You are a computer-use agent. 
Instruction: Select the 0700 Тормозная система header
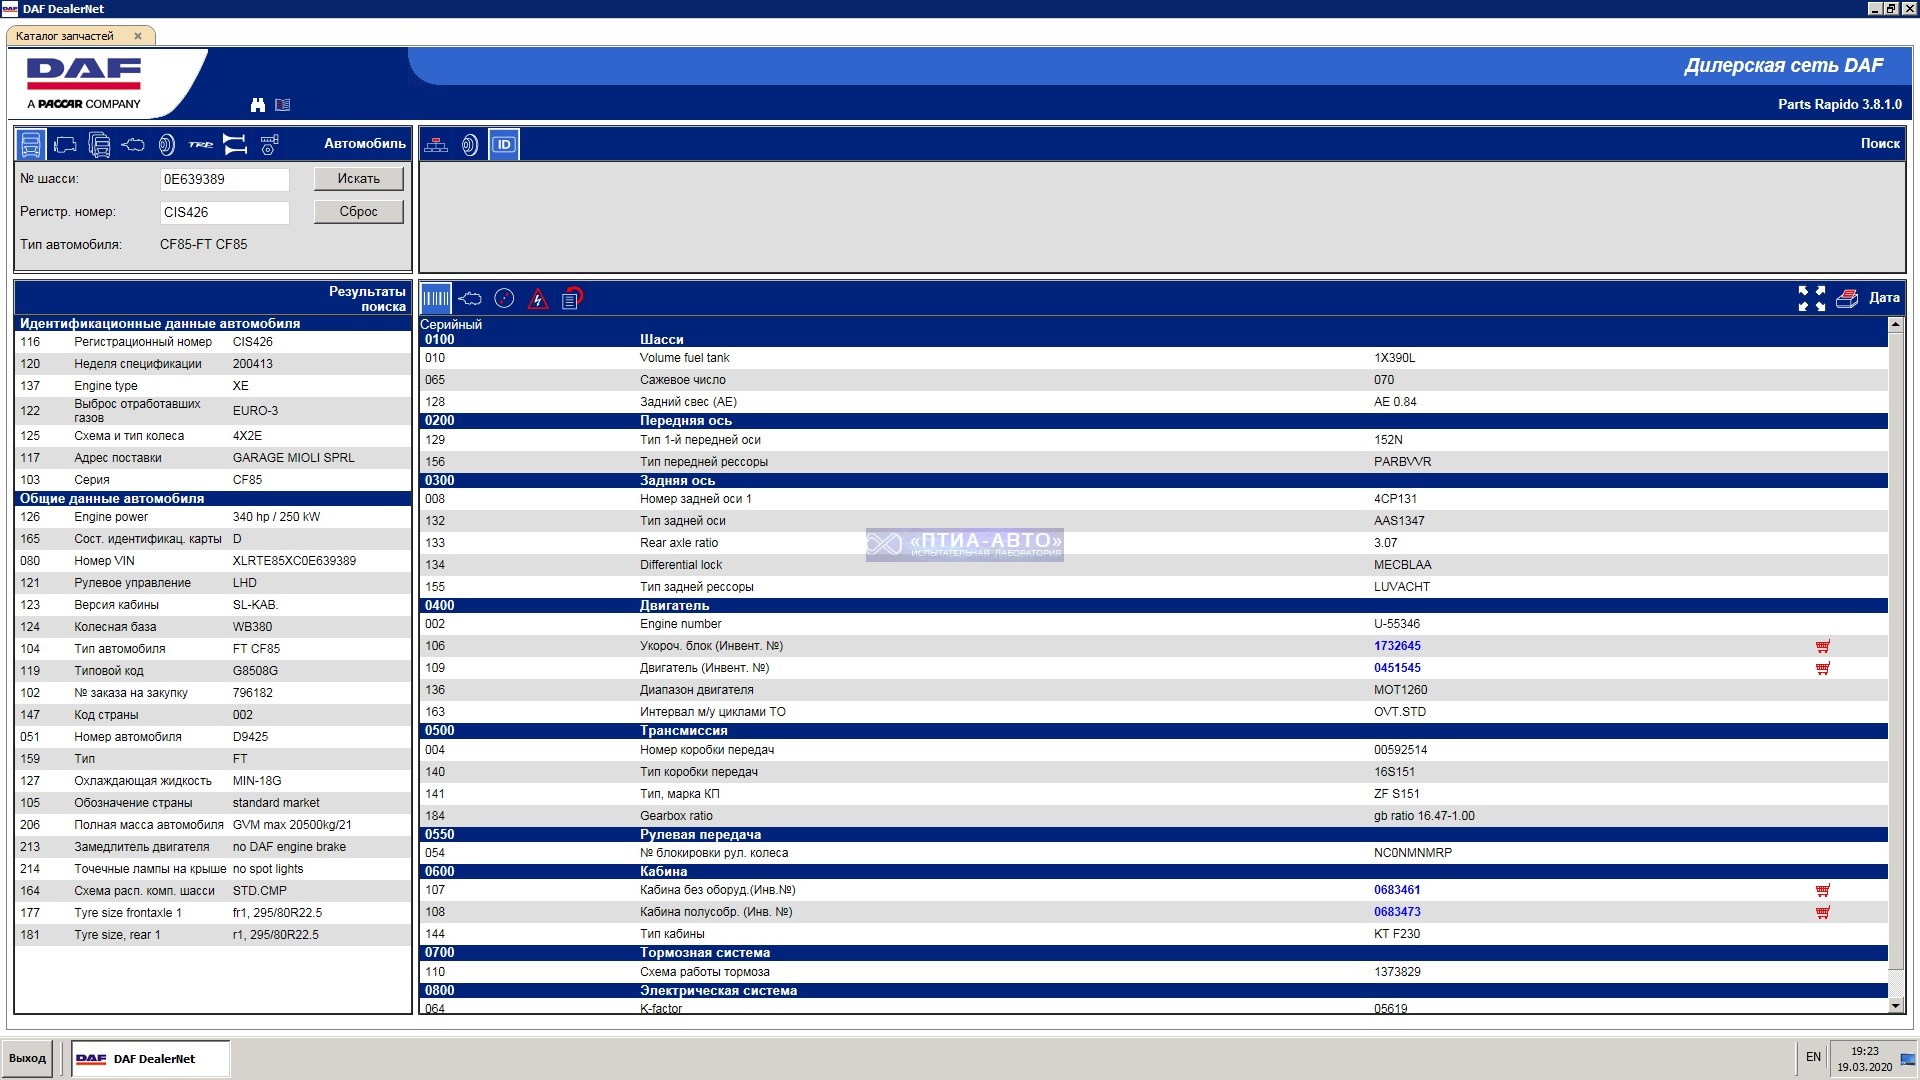[1154, 953]
